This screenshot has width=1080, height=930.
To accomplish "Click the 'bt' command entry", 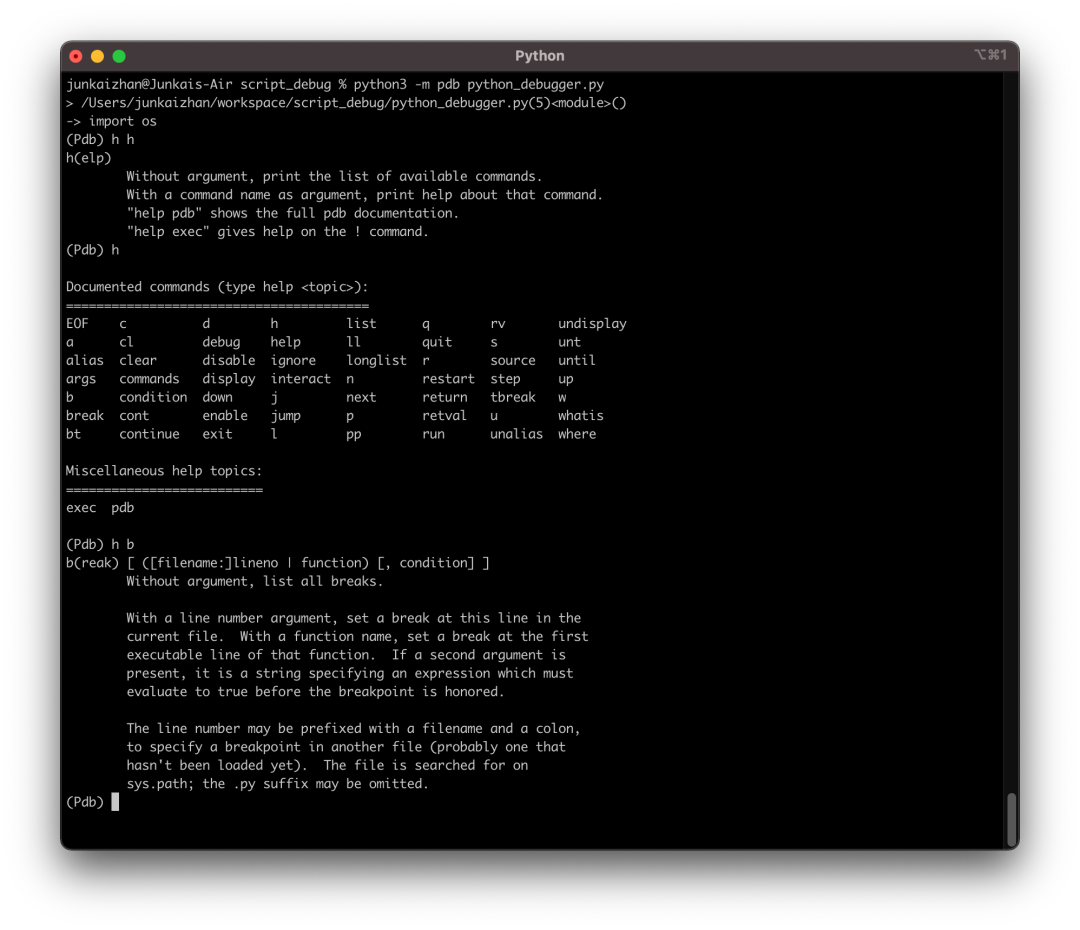I will click(73, 434).
